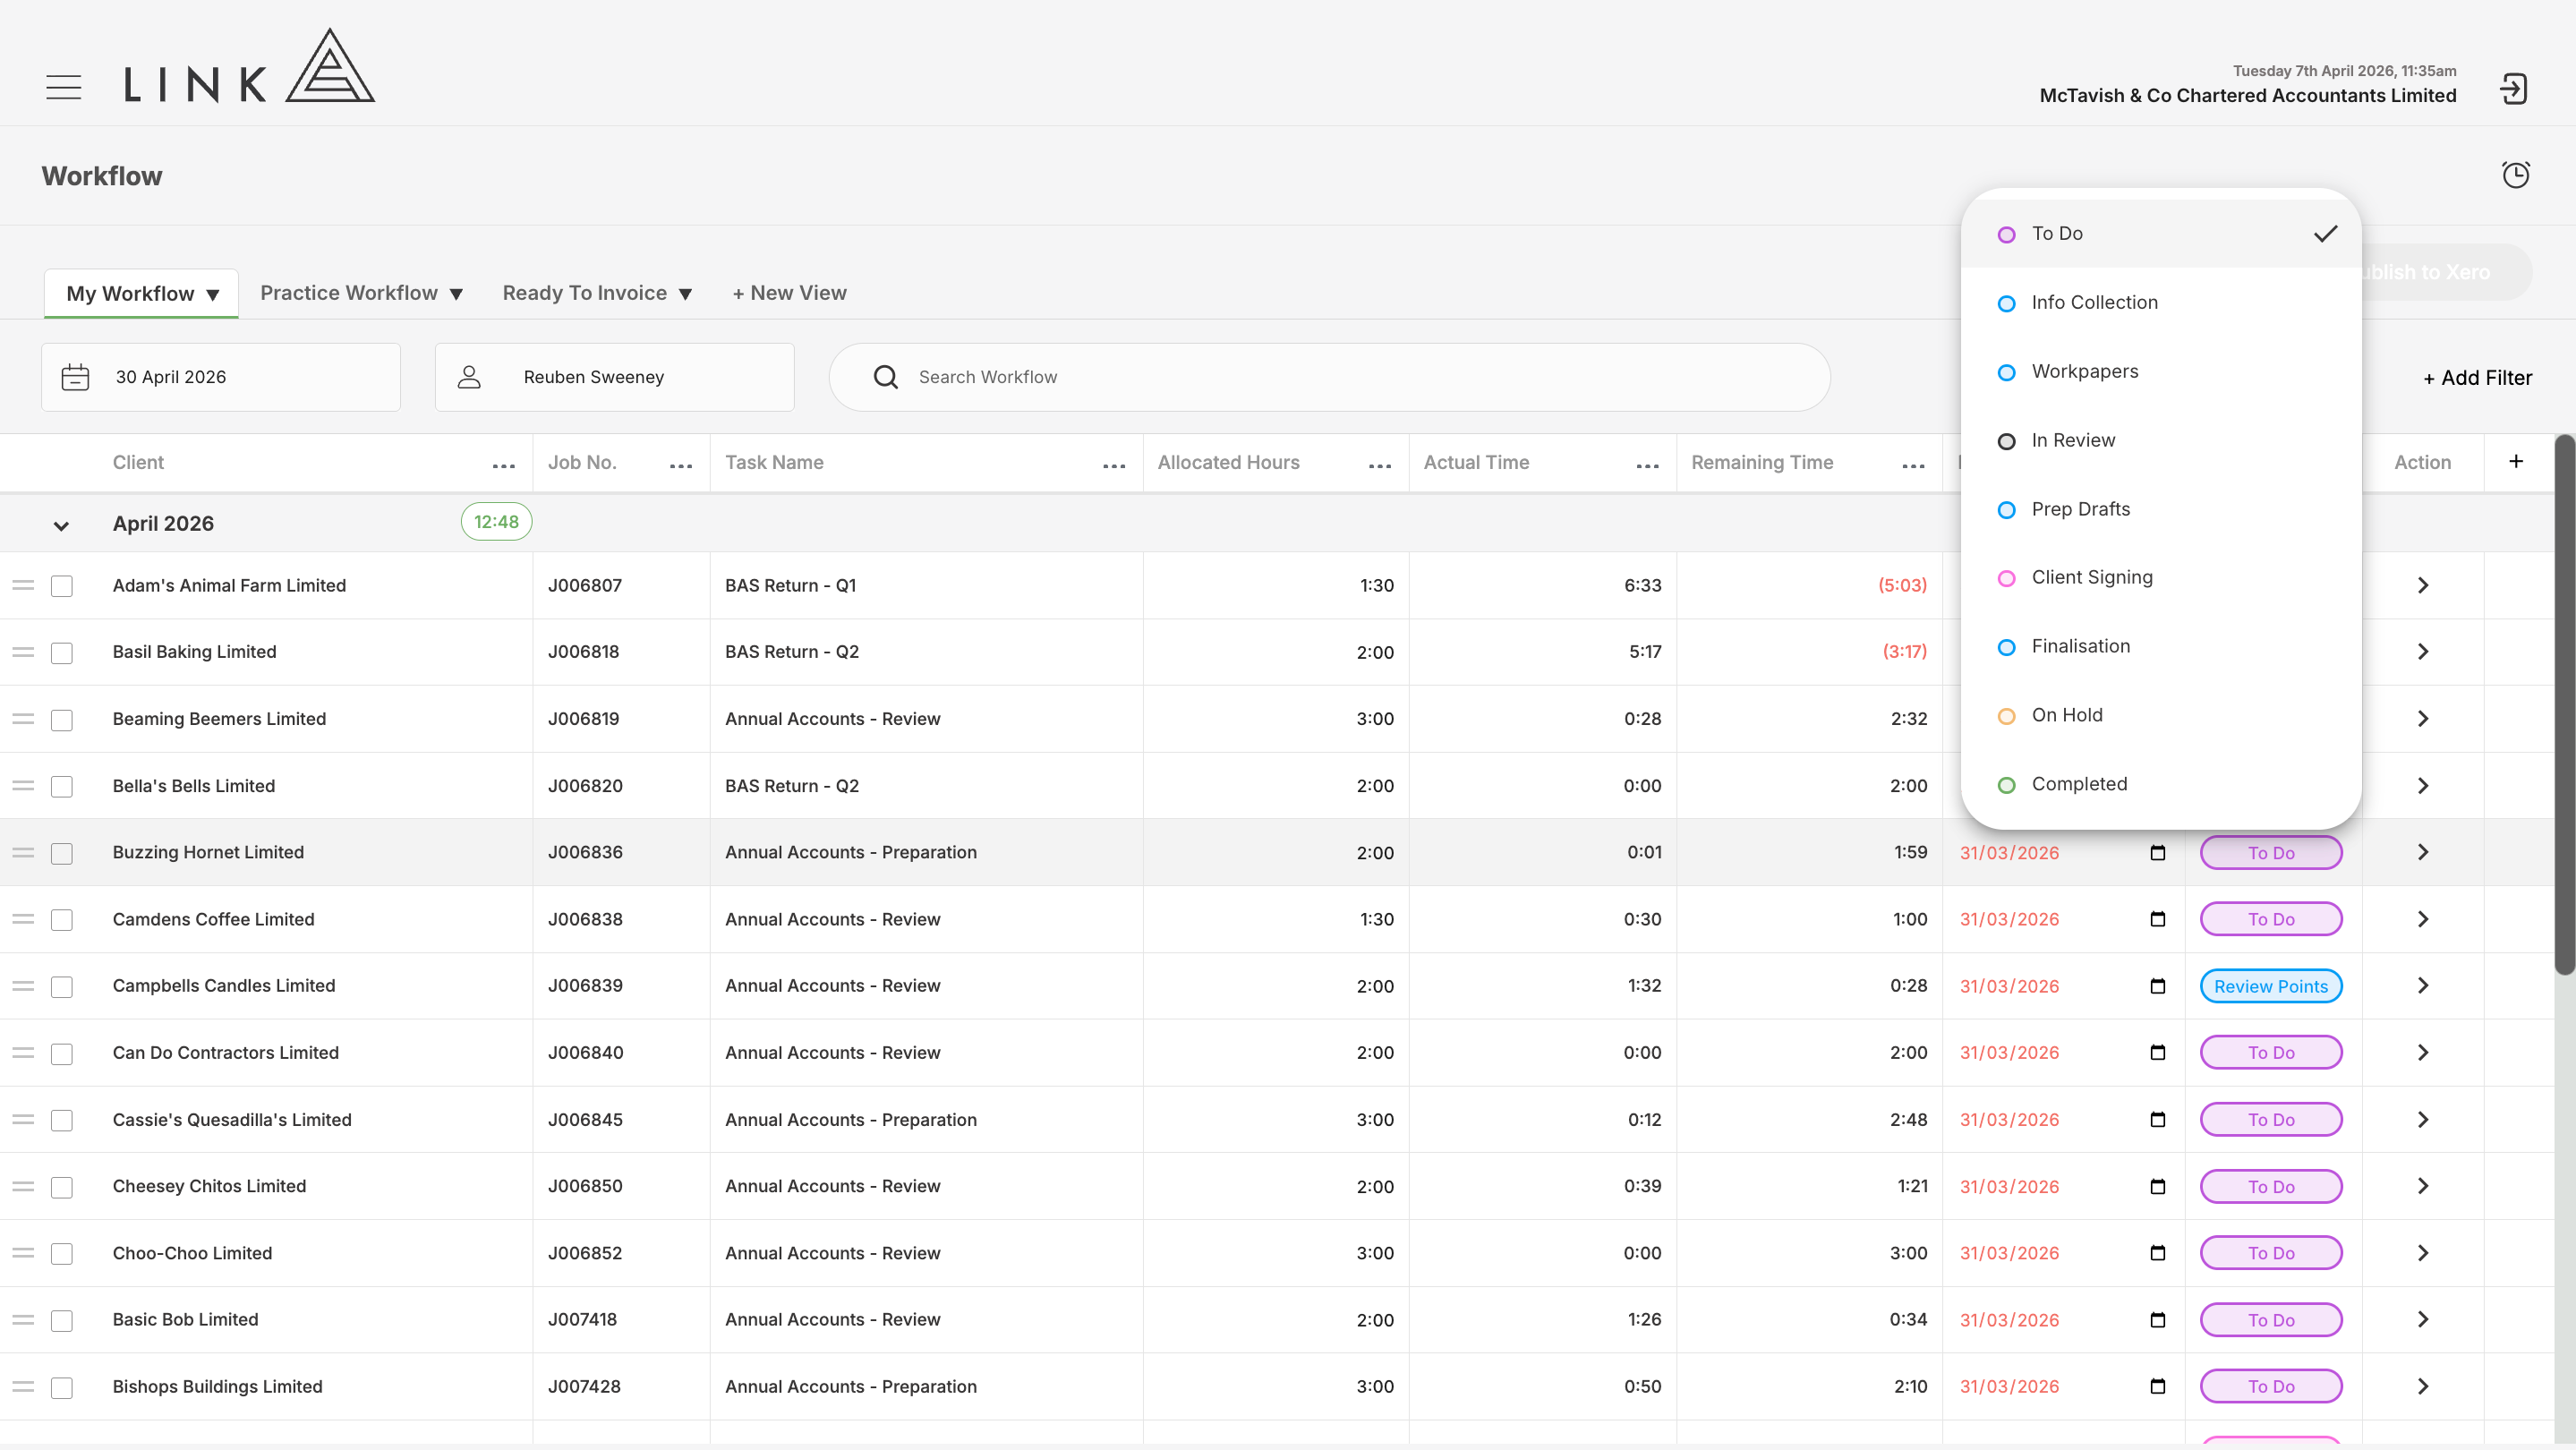Open Remaining Time column options menu
2576x1450 pixels.
point(1914,466)
